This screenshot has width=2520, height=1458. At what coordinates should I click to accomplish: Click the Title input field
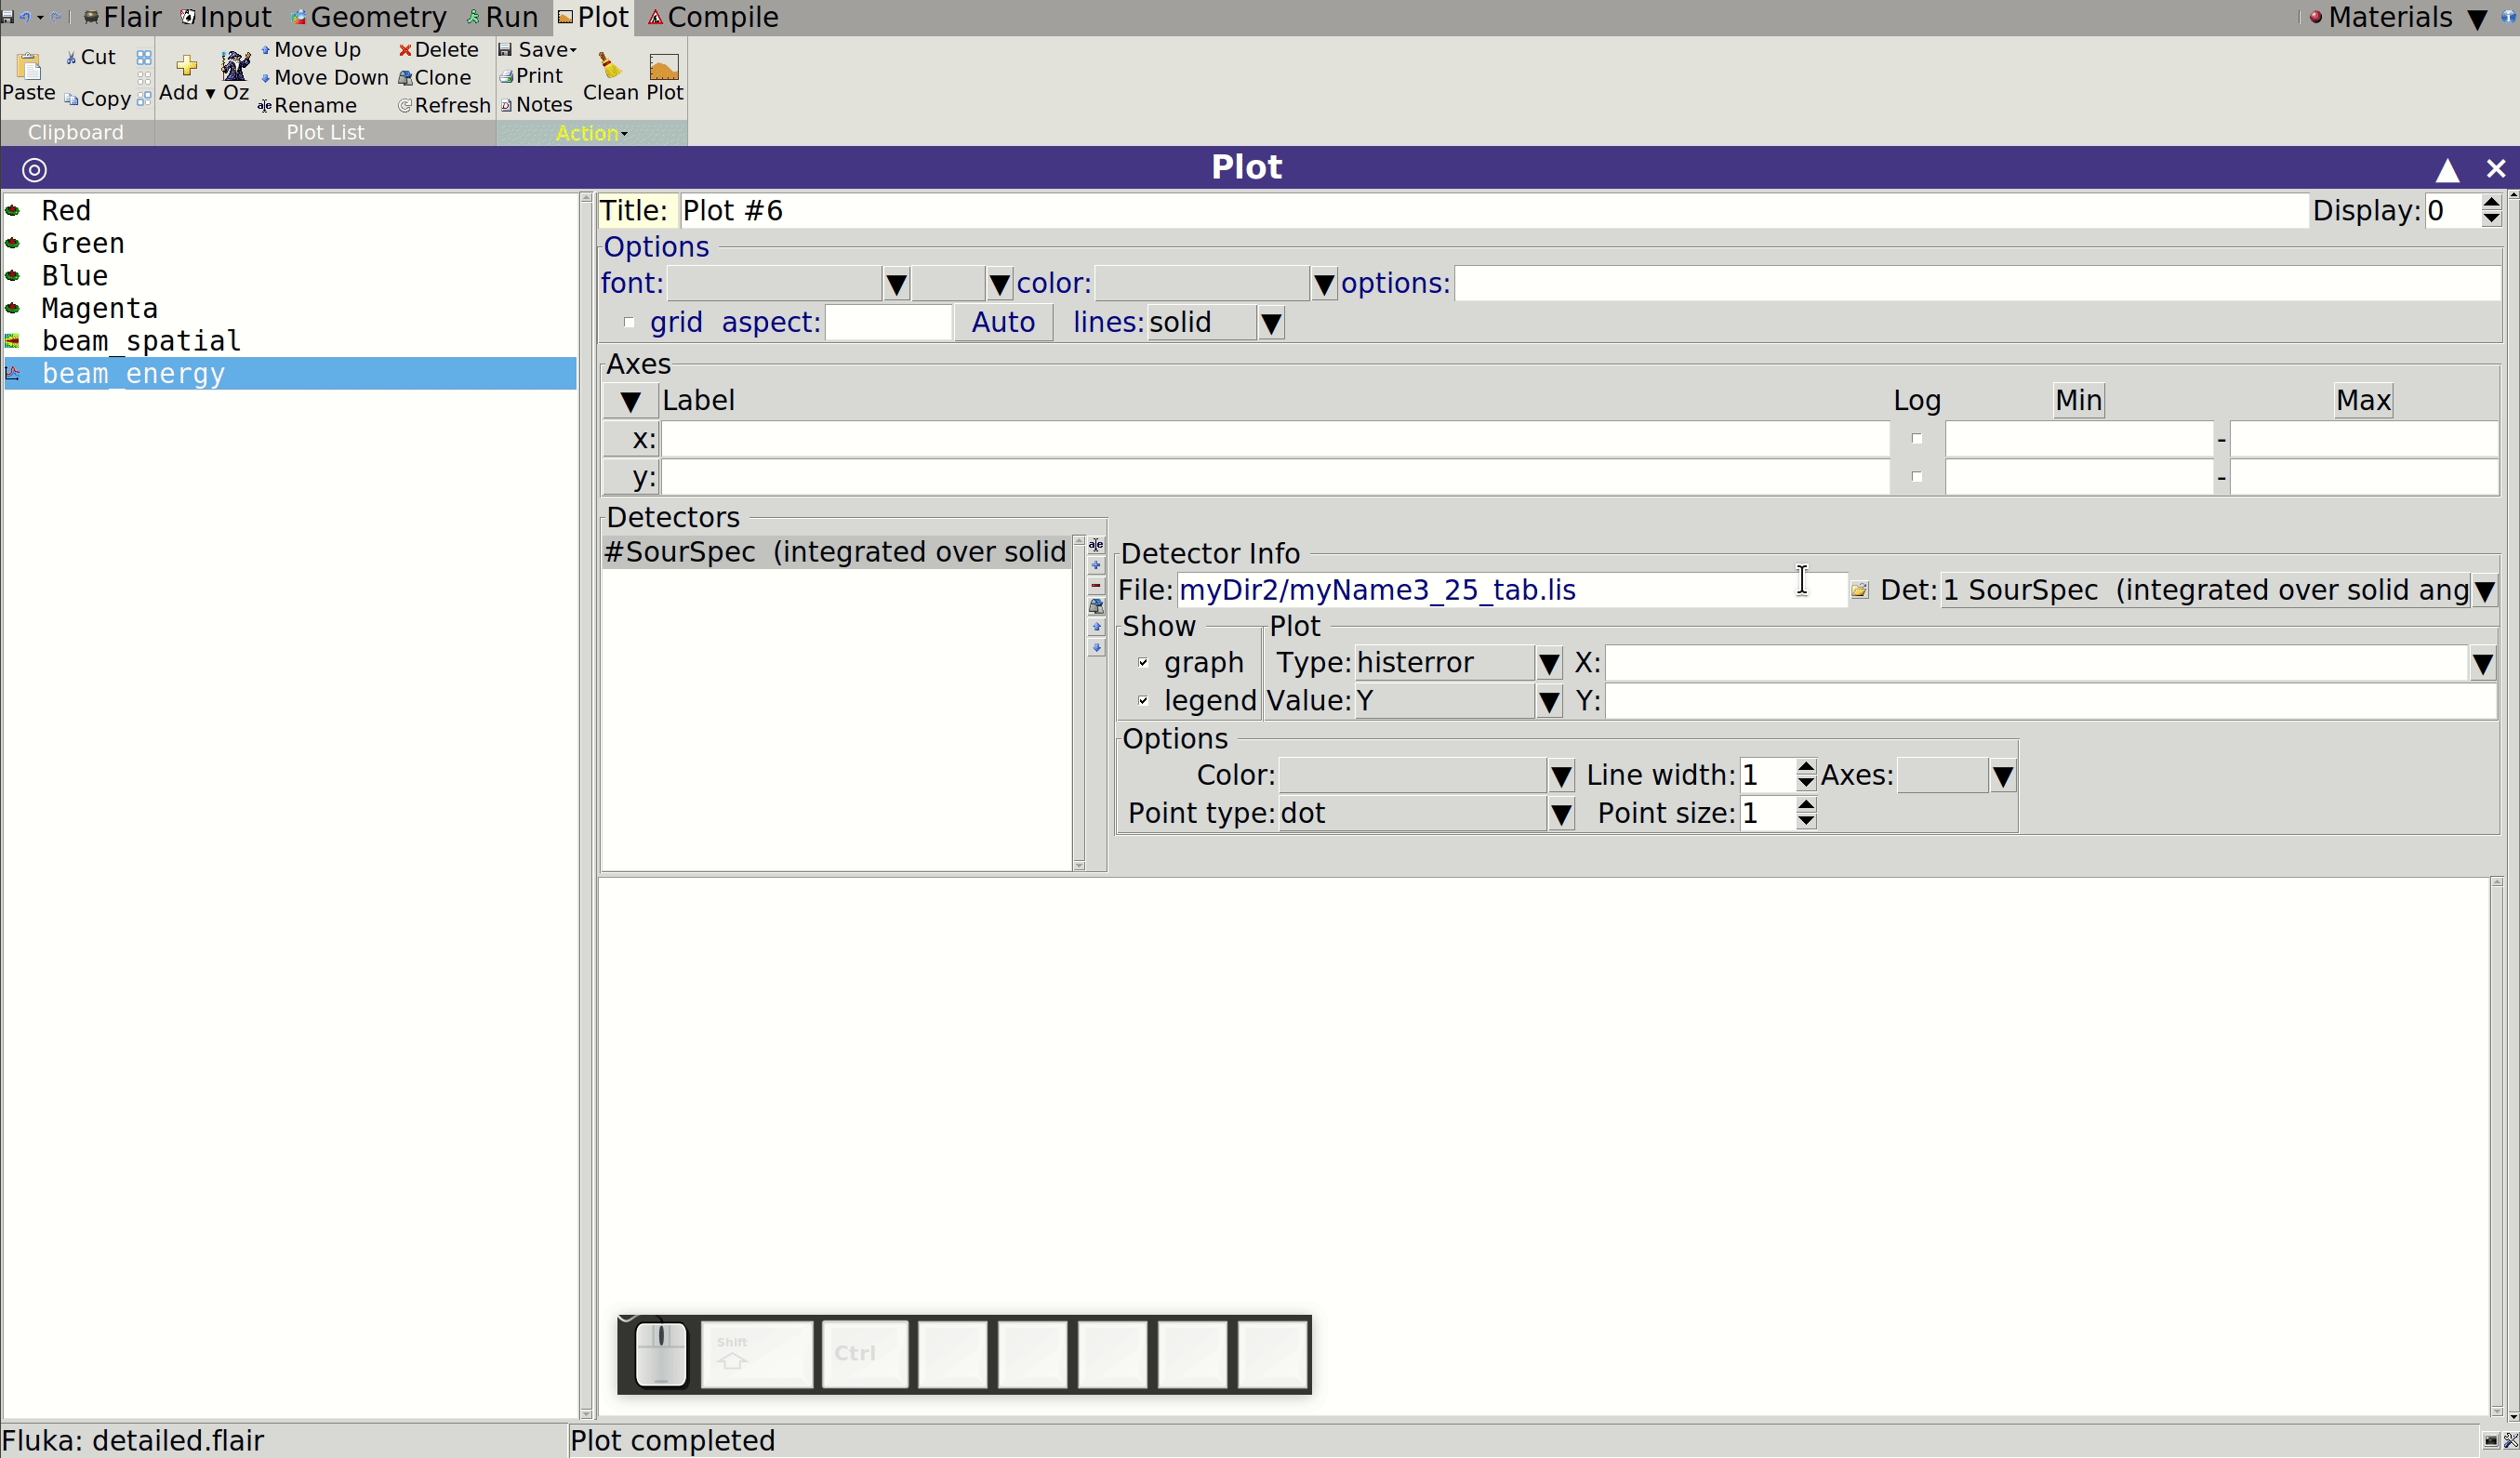coord(1493,211)
